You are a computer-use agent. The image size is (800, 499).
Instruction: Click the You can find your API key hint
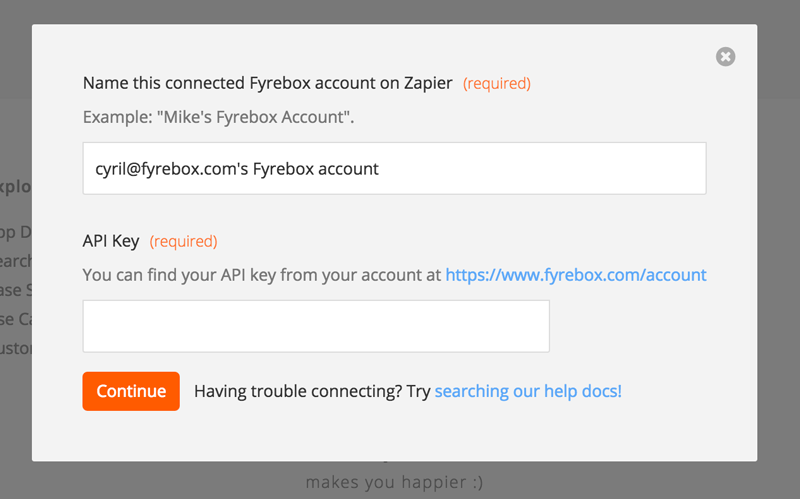(262, 275)
